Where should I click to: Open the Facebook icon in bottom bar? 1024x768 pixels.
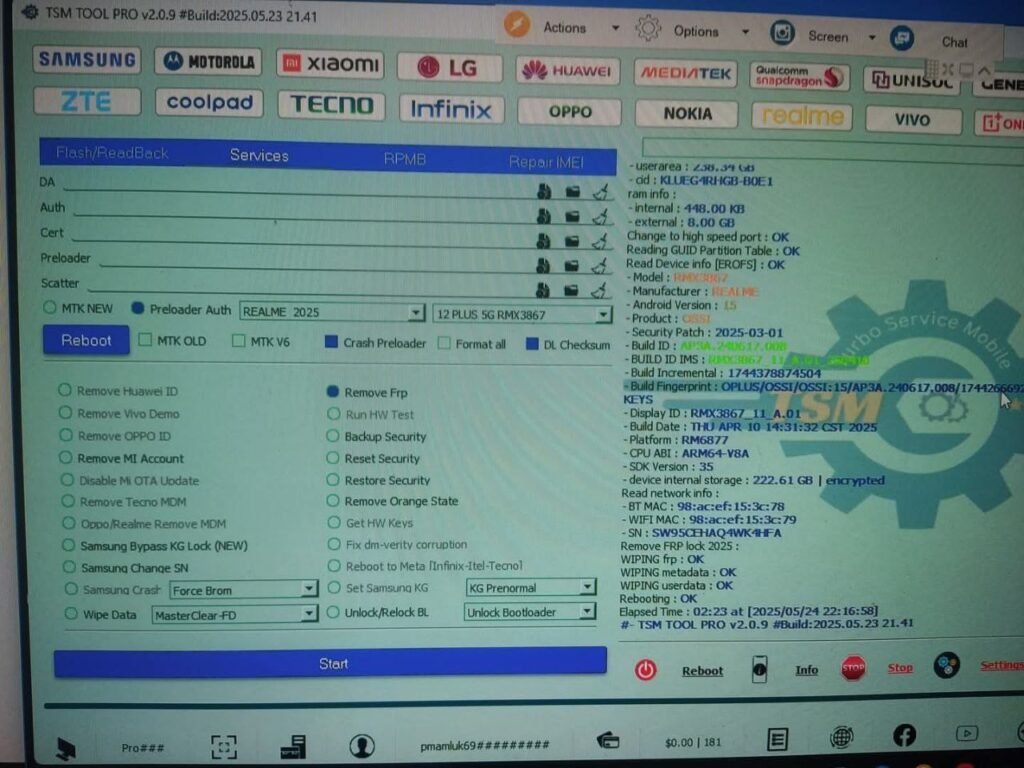(904, 736)
